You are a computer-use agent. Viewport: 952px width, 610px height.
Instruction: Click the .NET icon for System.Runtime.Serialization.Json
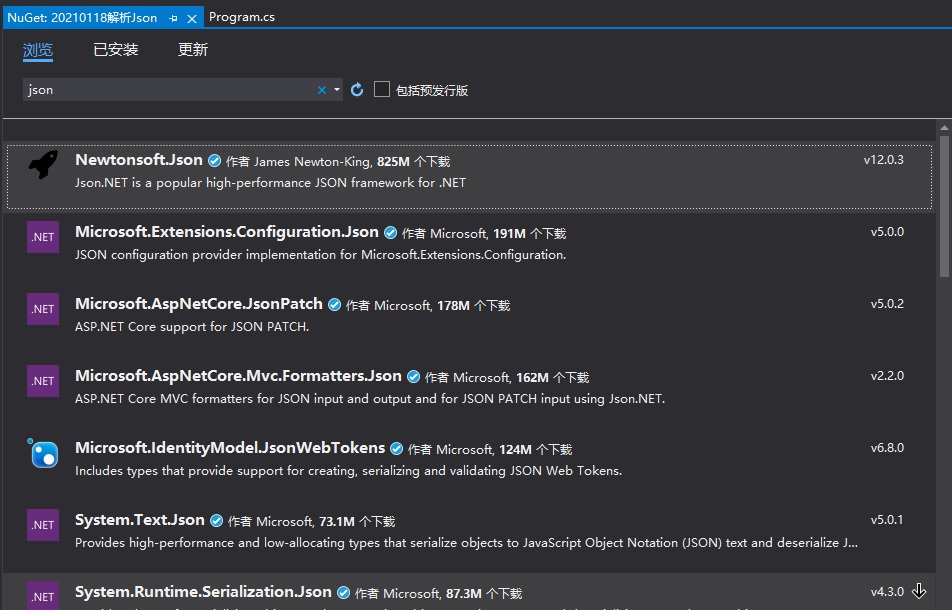point(43,595)
